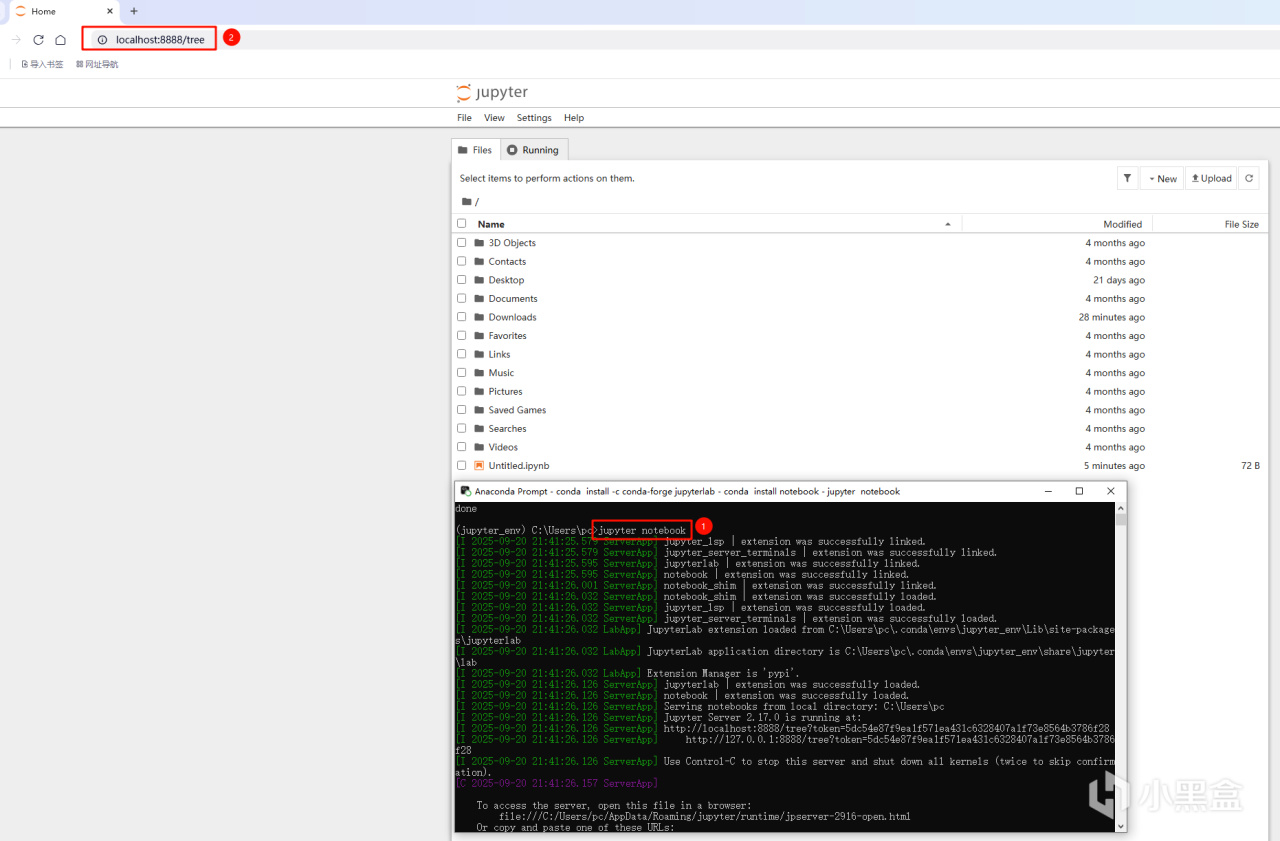Check the Downloads row checkbox
Image resolution: width=1280 pixels, height=841 pixels.
coord(461,317)
